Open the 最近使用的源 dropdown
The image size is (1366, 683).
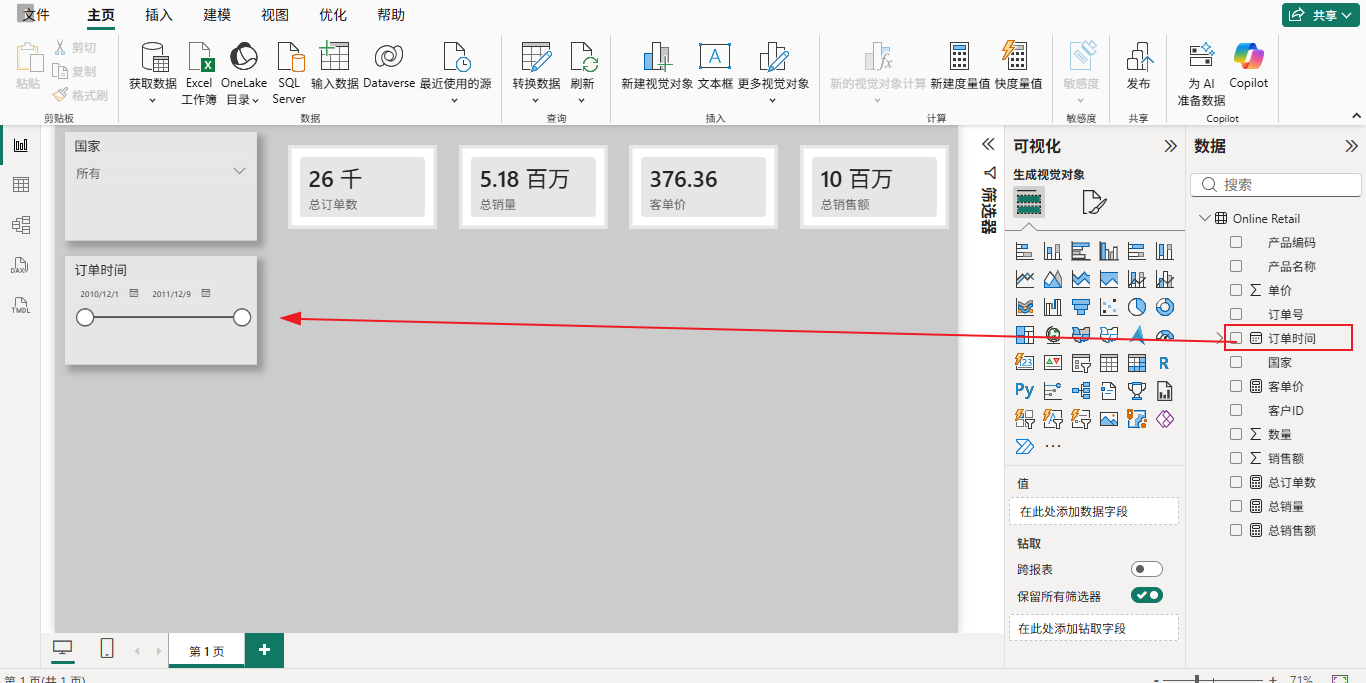pos(455,100)
